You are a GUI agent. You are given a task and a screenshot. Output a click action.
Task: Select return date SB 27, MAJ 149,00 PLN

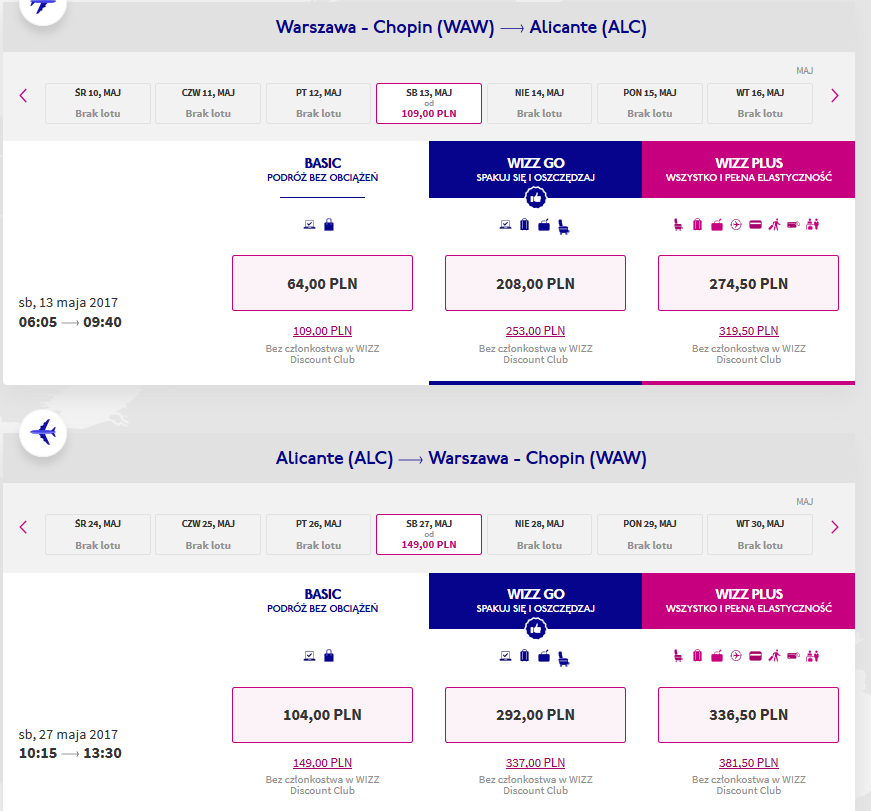click(x=429, y=534)
